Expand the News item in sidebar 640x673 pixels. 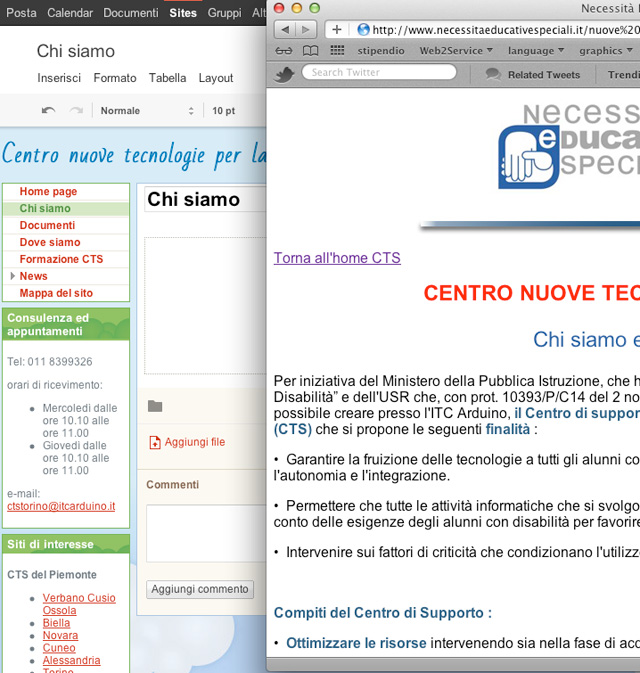12,276
